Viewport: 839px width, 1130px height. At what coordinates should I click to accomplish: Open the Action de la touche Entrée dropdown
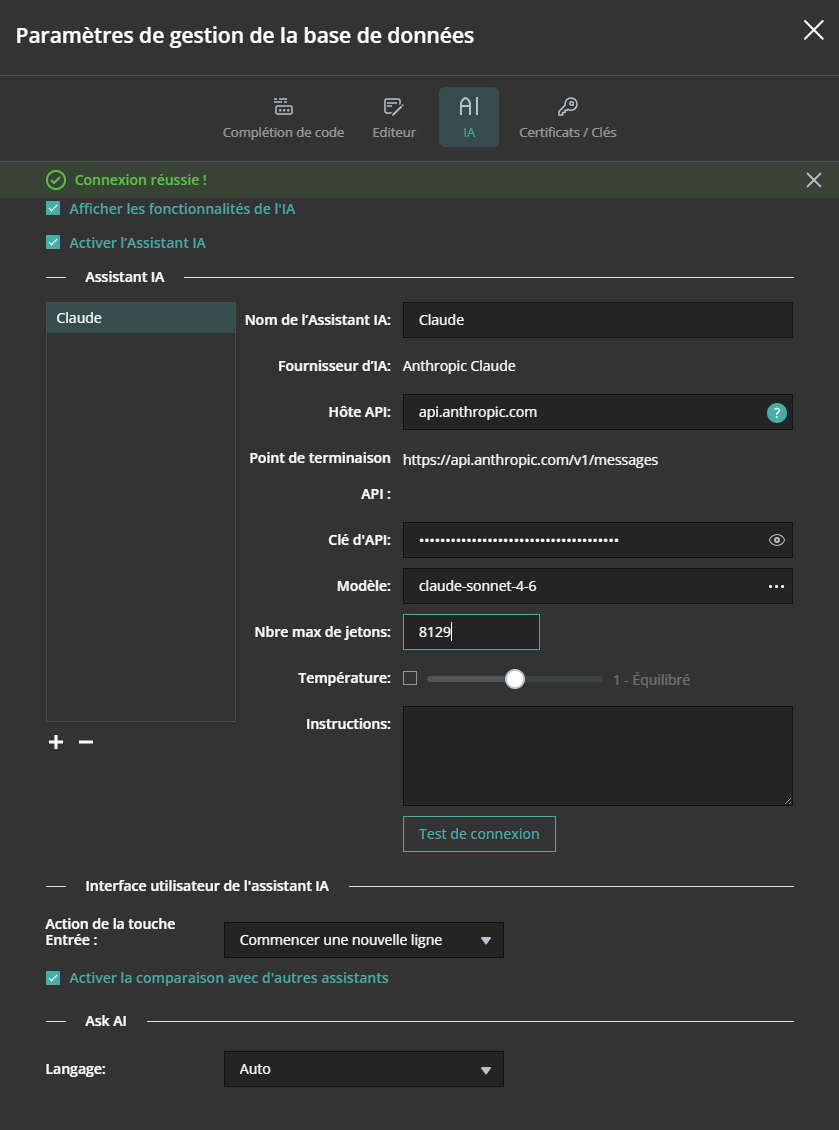pyautogui.click(x=364, y=940)
